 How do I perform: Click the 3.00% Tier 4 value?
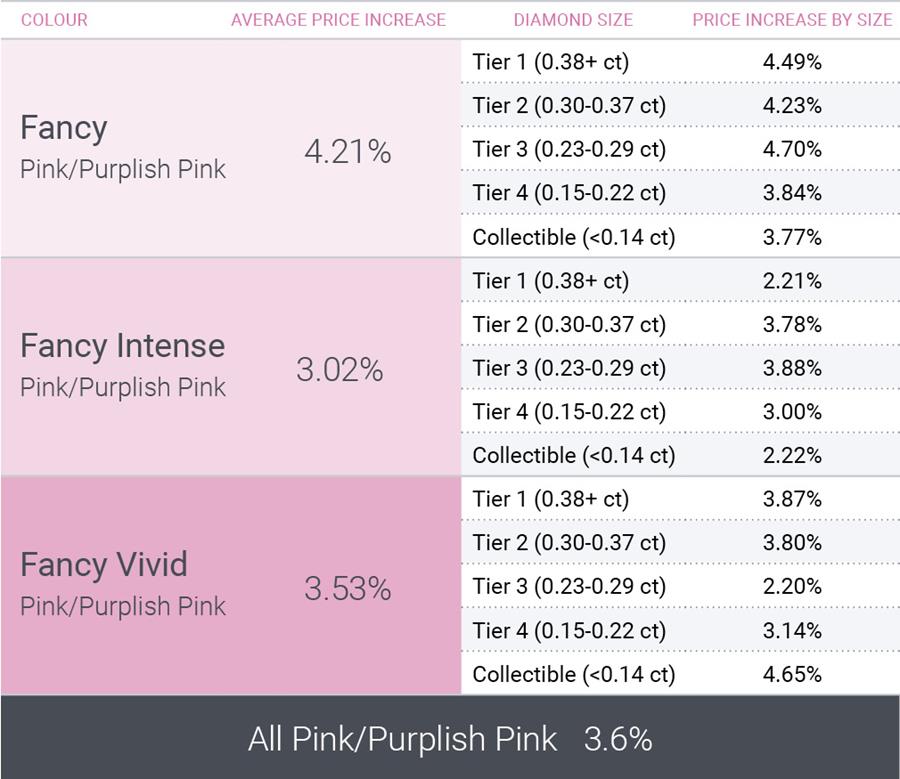tap(792, 412)
